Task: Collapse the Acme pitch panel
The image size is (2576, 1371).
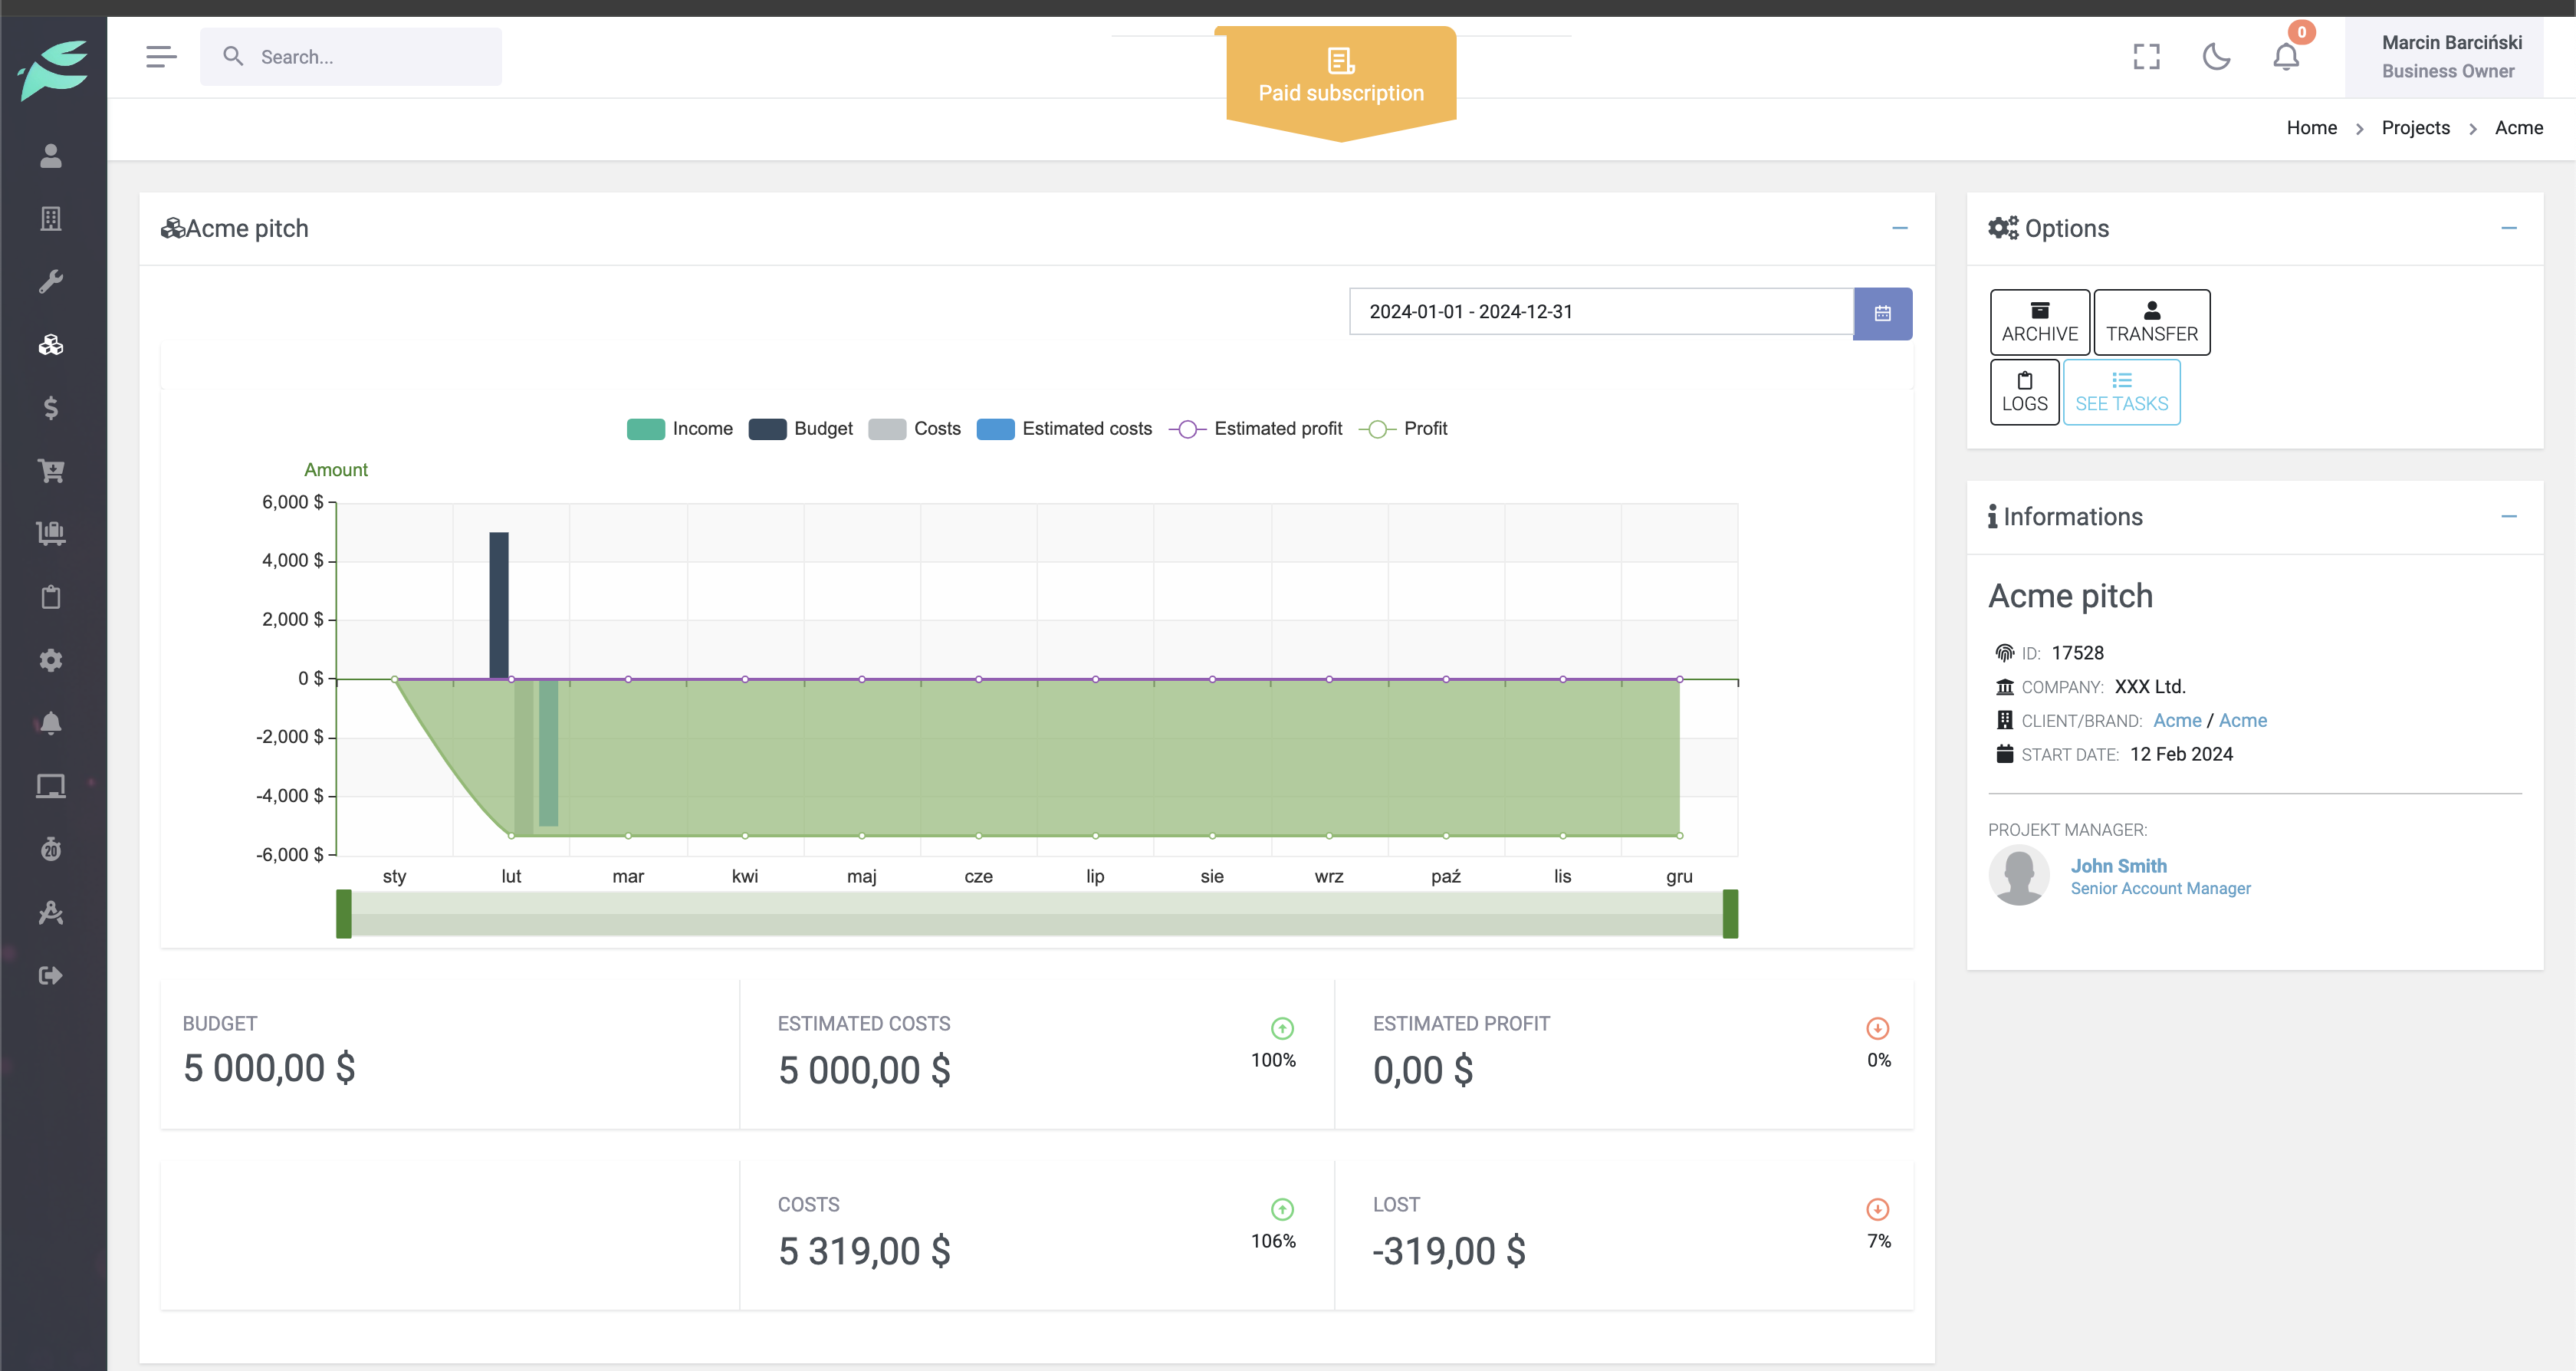Action: click(x=1900, y=228)
